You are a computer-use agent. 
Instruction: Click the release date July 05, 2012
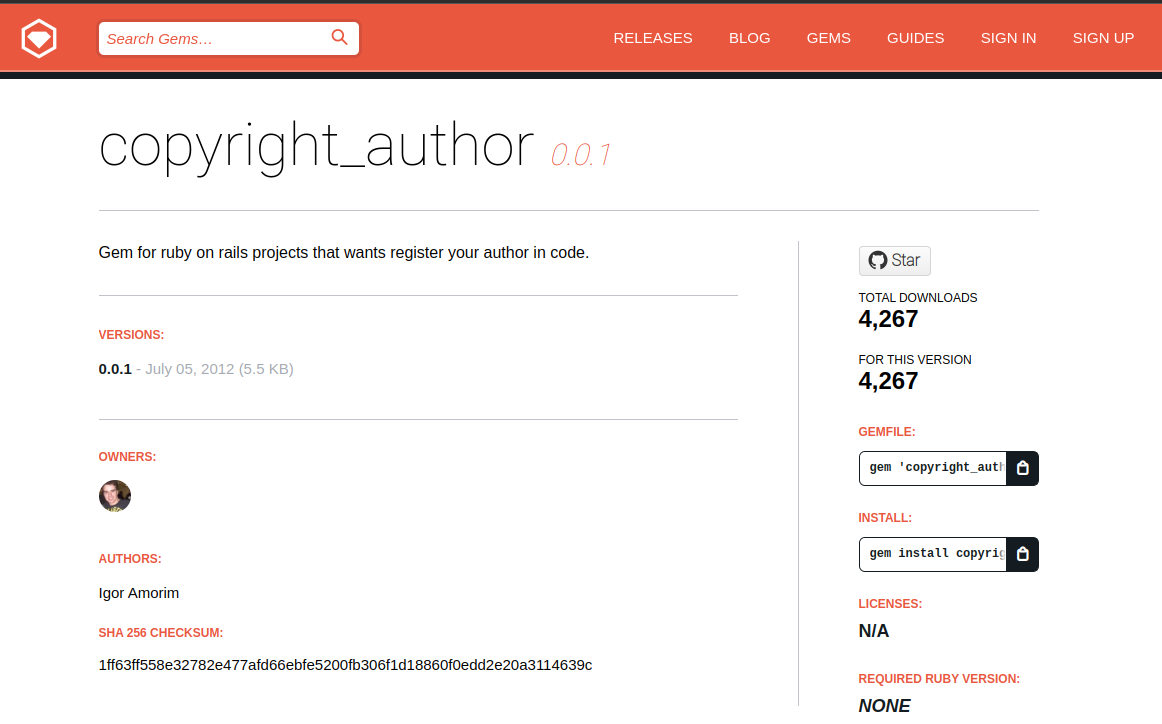coord(190,369)
